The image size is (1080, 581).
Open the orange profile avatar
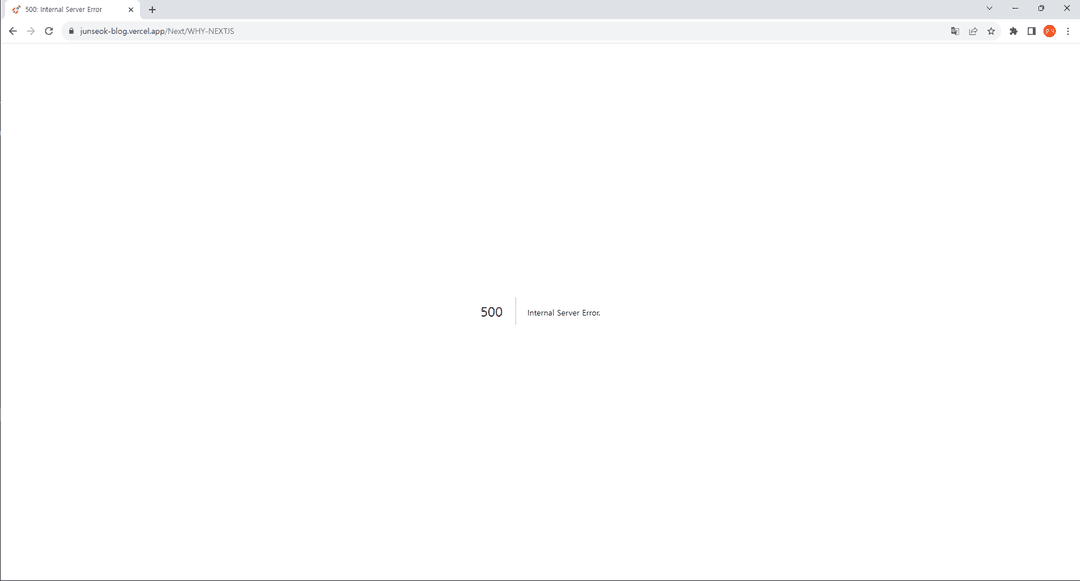pyautogui.click(x=1049, y=31)
